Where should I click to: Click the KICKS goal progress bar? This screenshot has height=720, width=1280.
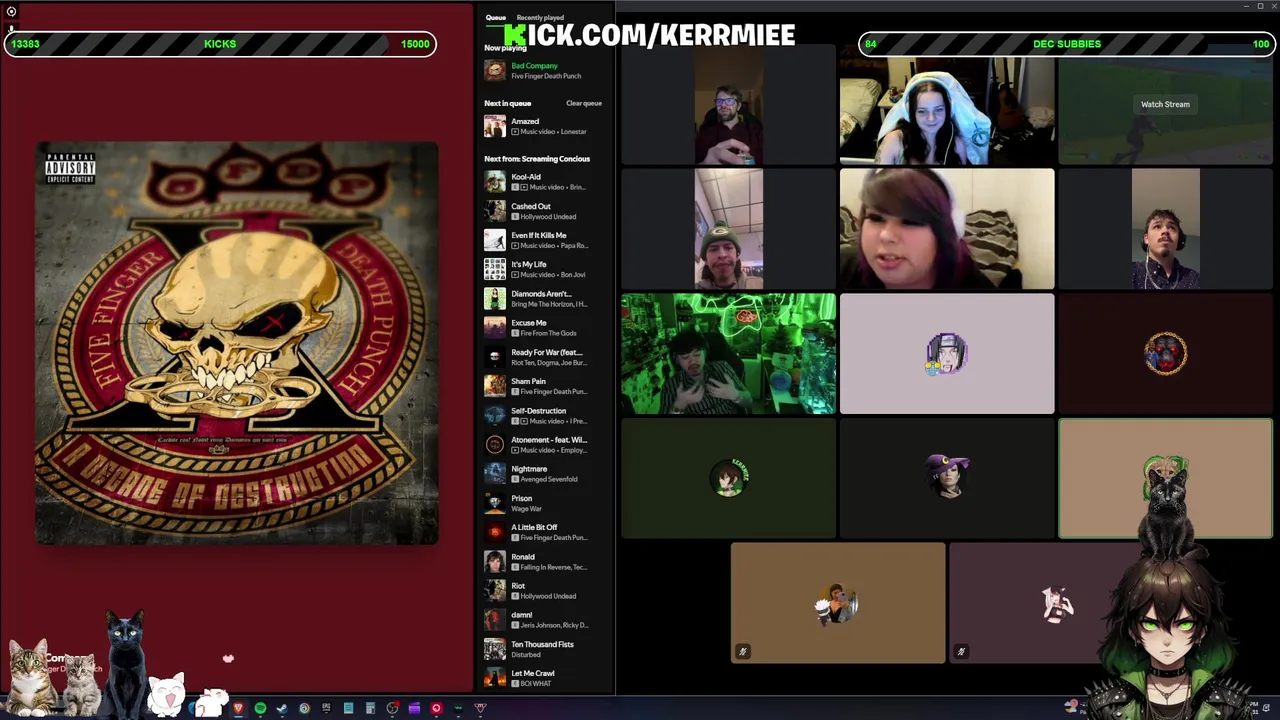[220, 44]
